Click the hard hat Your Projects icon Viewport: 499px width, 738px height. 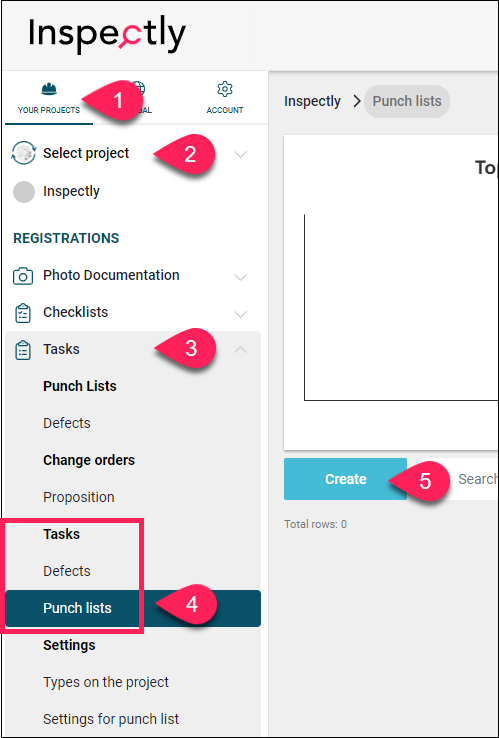point(49,88)
